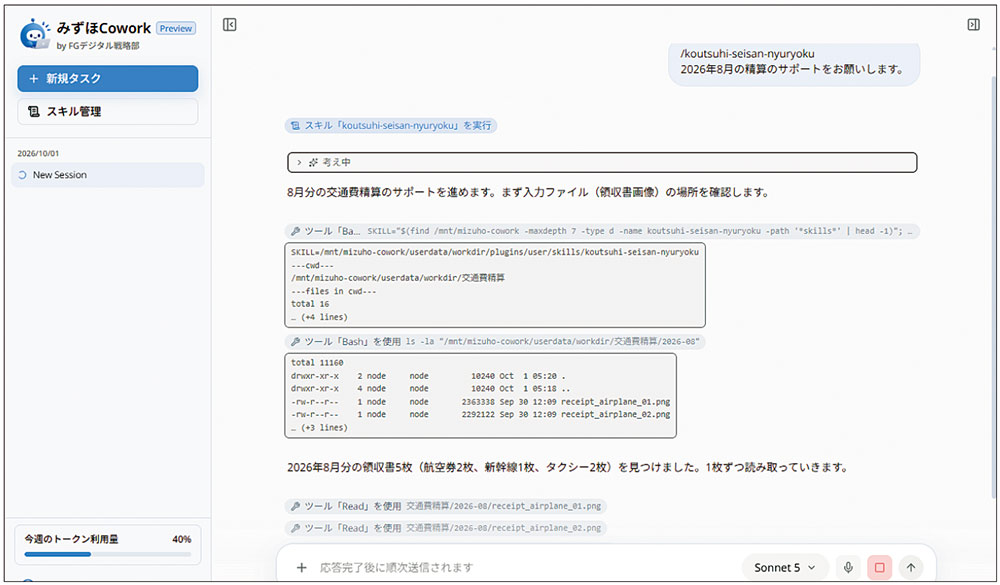Click the receipt_airplane_02.png listing line
1000x585 pixels.
point(480,415)
